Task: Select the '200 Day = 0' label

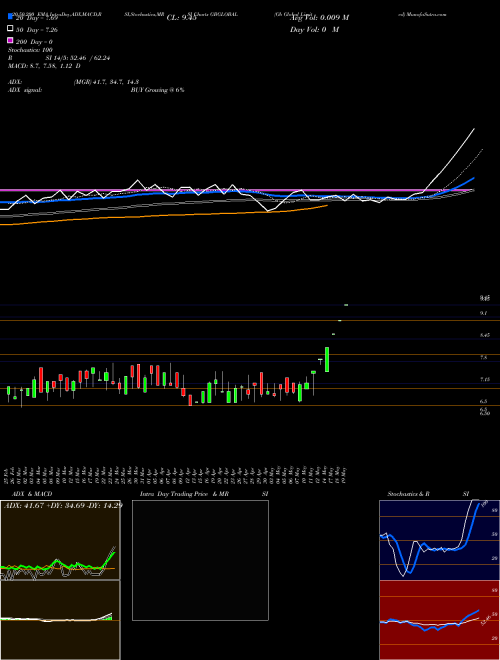Action: pyautogui.click(x=34, y=42)
